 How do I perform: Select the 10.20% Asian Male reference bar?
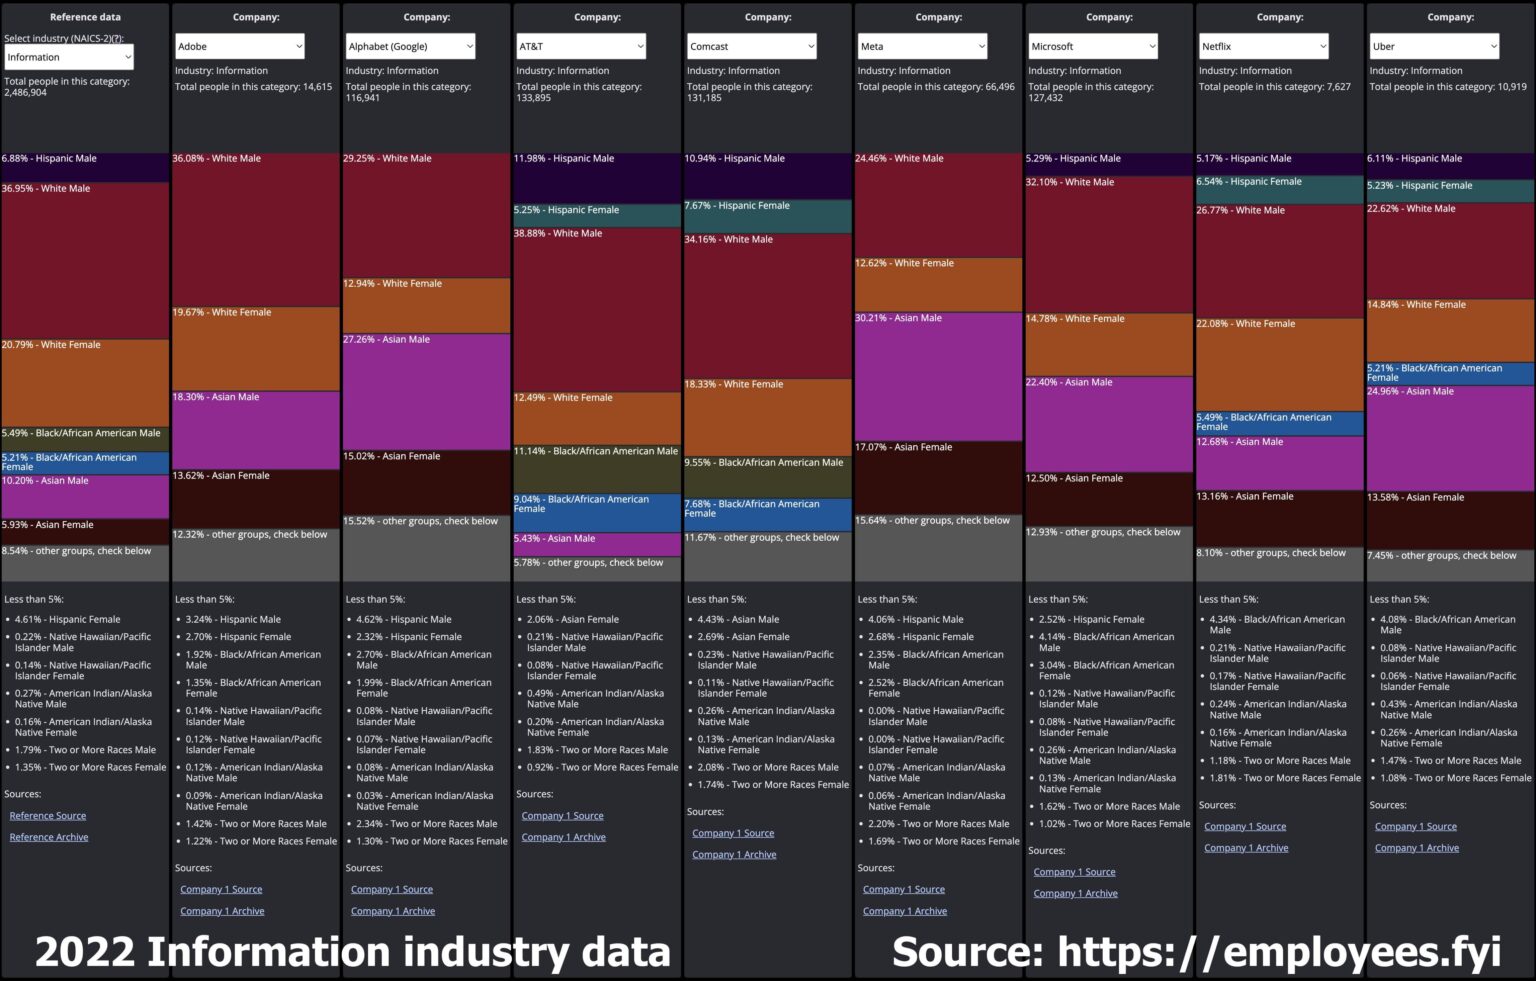85,497
